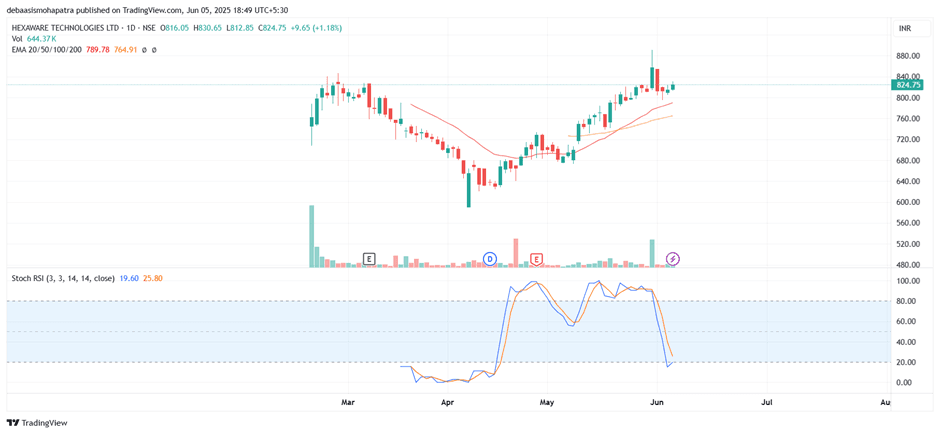940x434 pixels.
Task: Click the 560.00 price axis label
Action: click(x=909, y=224)
